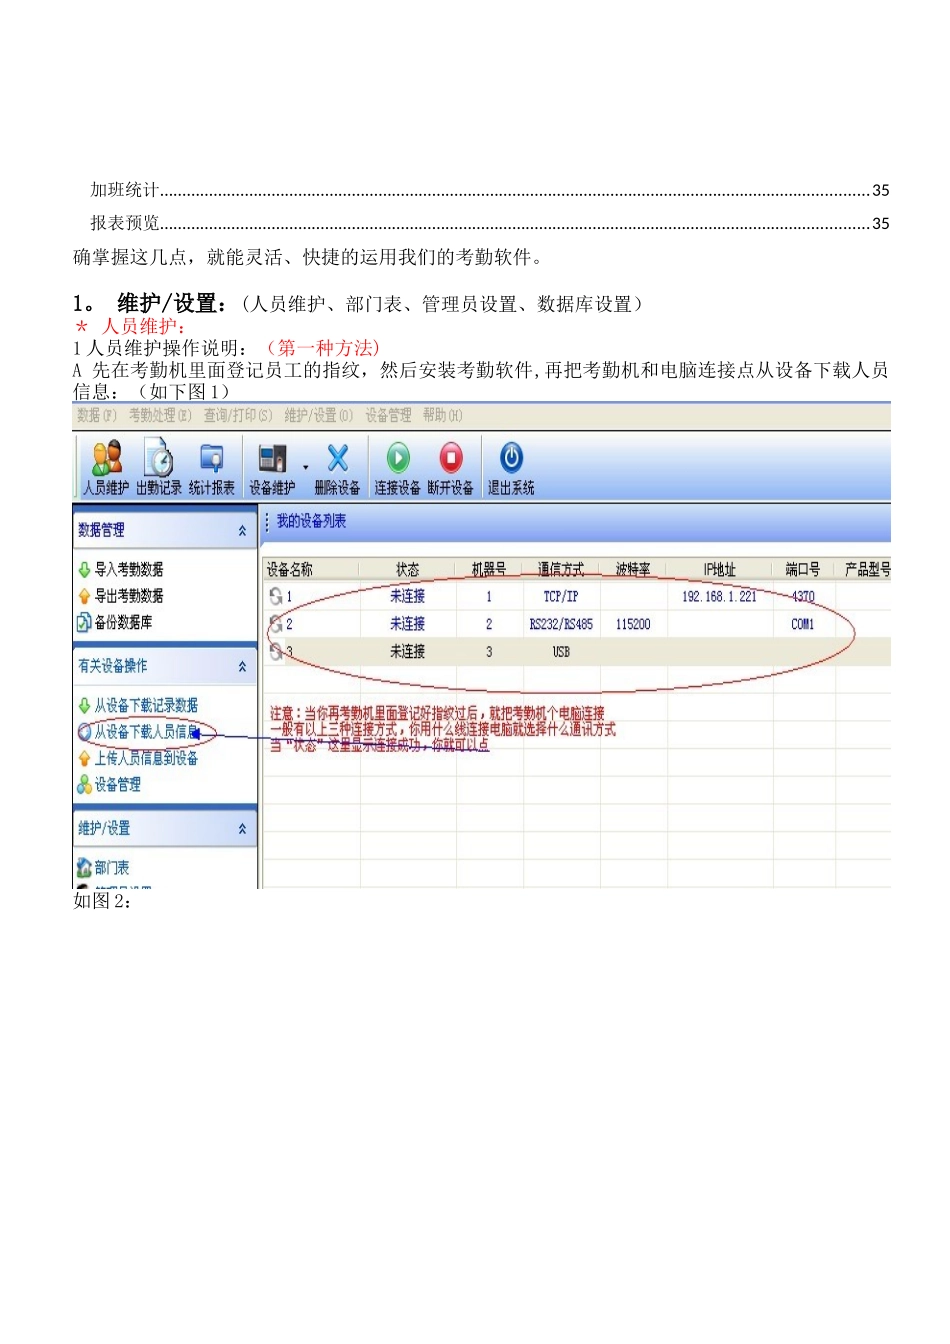Click the 退出系统 power icon
The height and width of the screenshot is (1344, 950).
[x=511, y=458]
